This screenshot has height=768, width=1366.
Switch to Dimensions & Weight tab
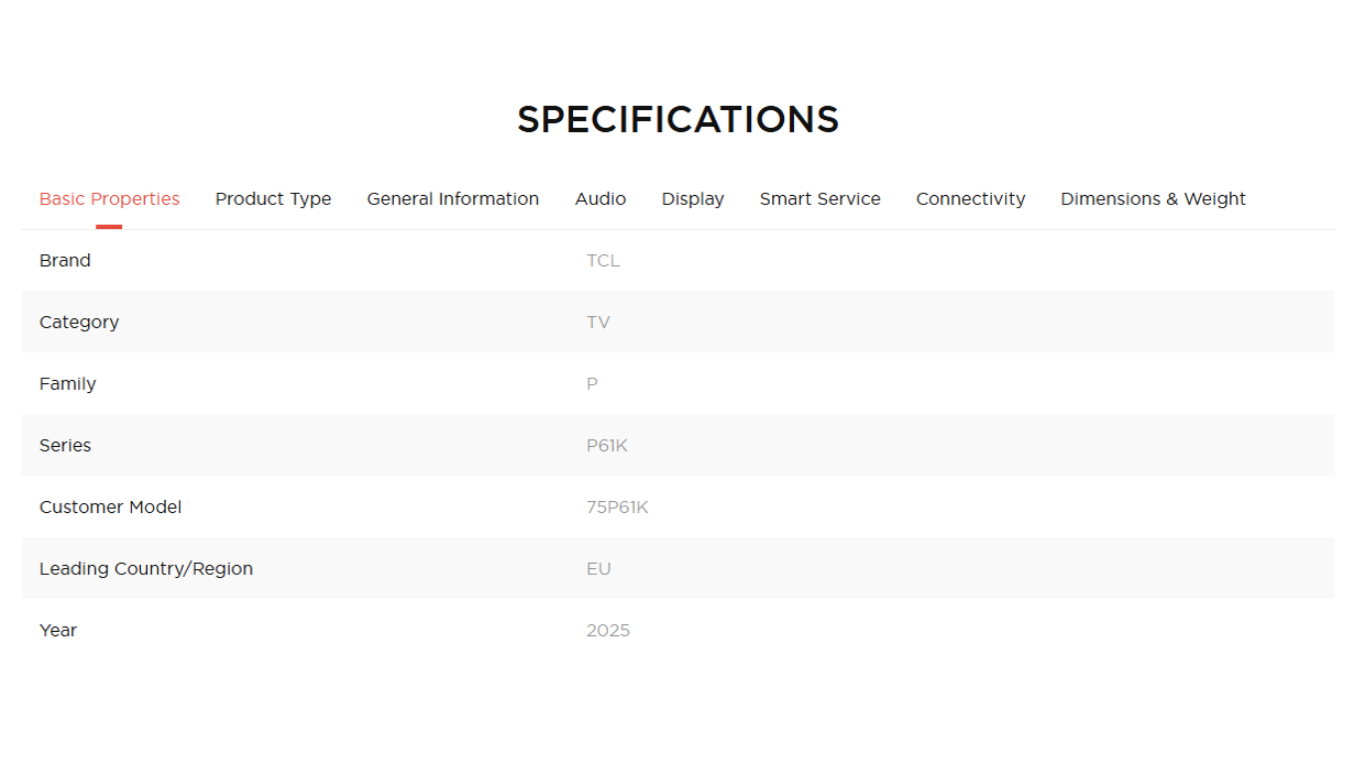(x=1153, y=199)
